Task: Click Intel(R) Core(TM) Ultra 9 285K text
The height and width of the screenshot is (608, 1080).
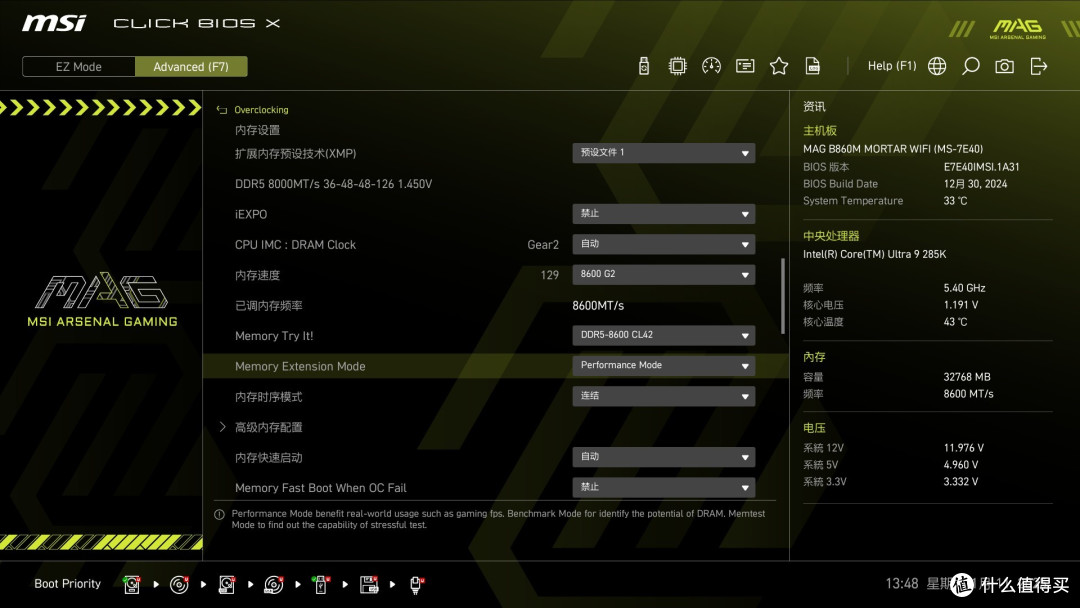Action: (x=874, y=254)
